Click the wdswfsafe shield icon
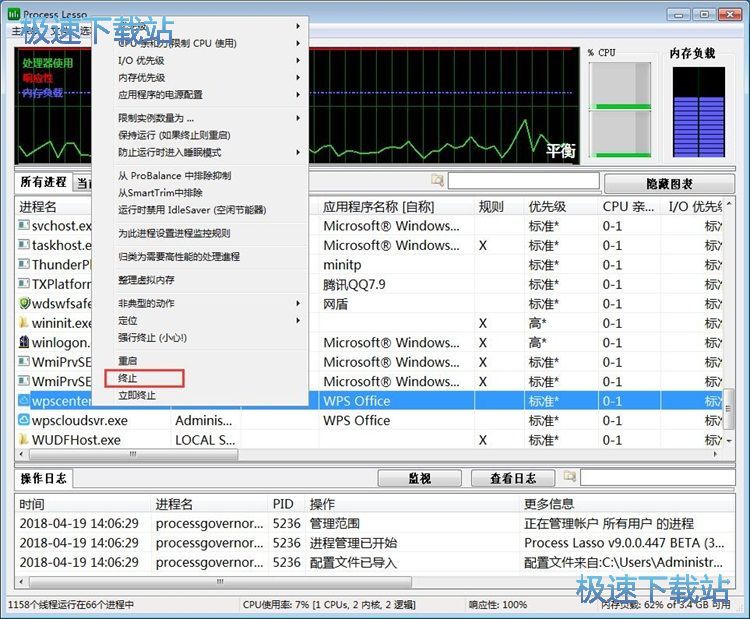 [24, 304]
